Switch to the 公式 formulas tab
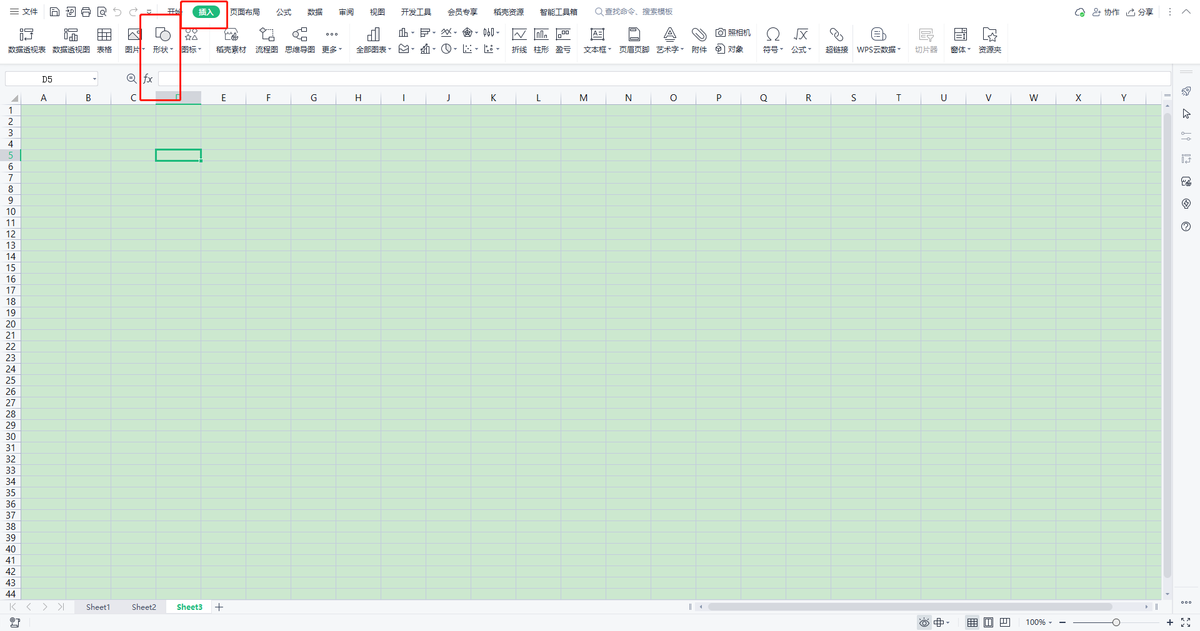 tap(284, 12)
